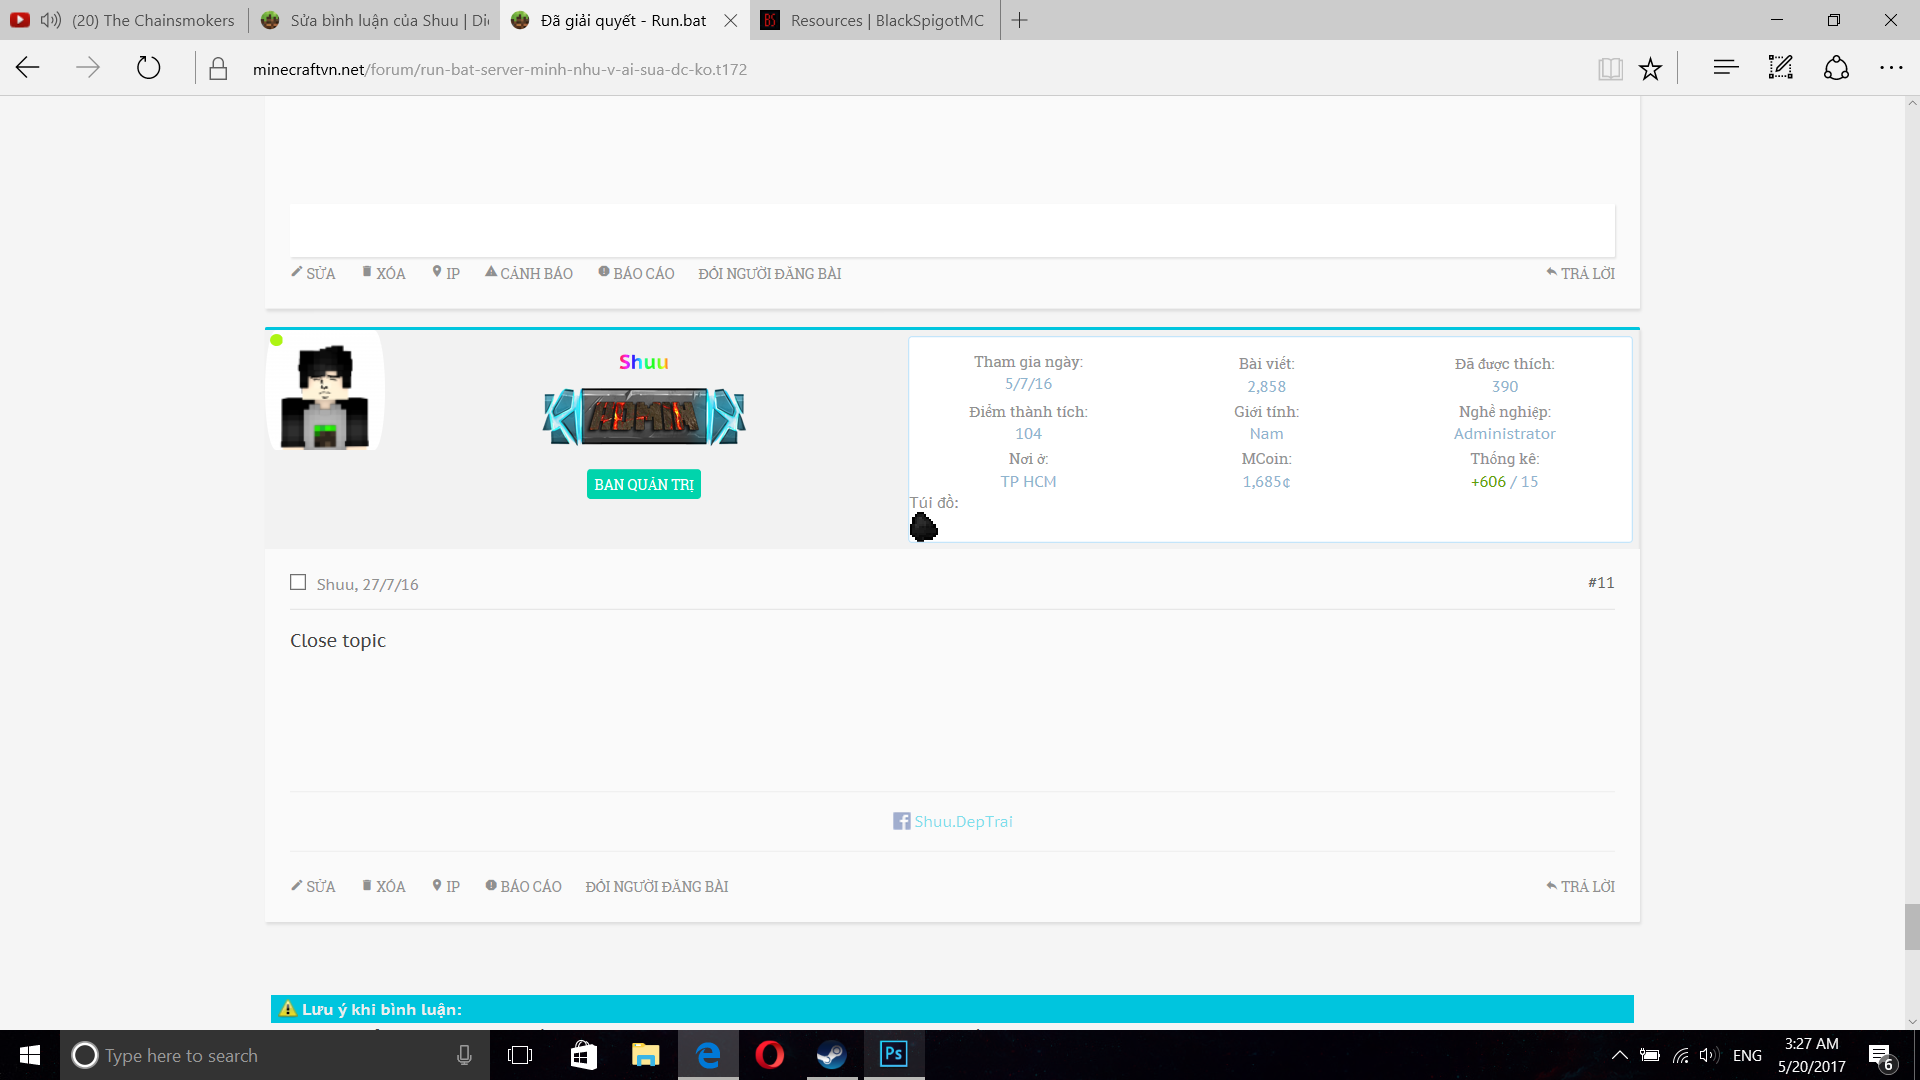Open Photoshop from the taskbar
The image size is (1920, 1080).
(893, 1055)
